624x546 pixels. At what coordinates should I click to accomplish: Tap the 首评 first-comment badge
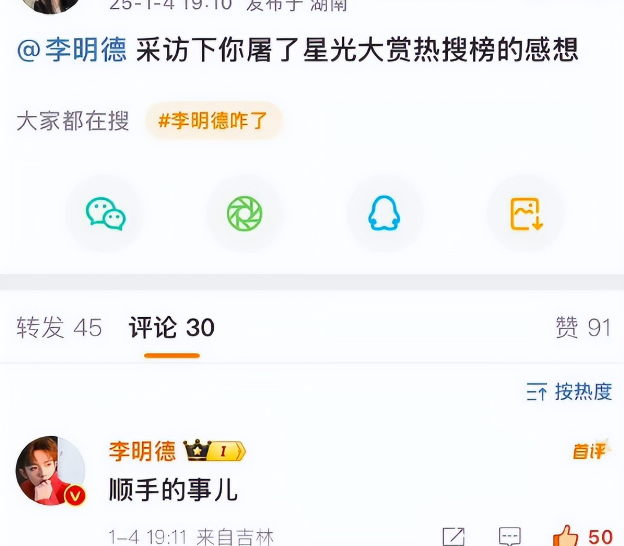pos(590,450)
